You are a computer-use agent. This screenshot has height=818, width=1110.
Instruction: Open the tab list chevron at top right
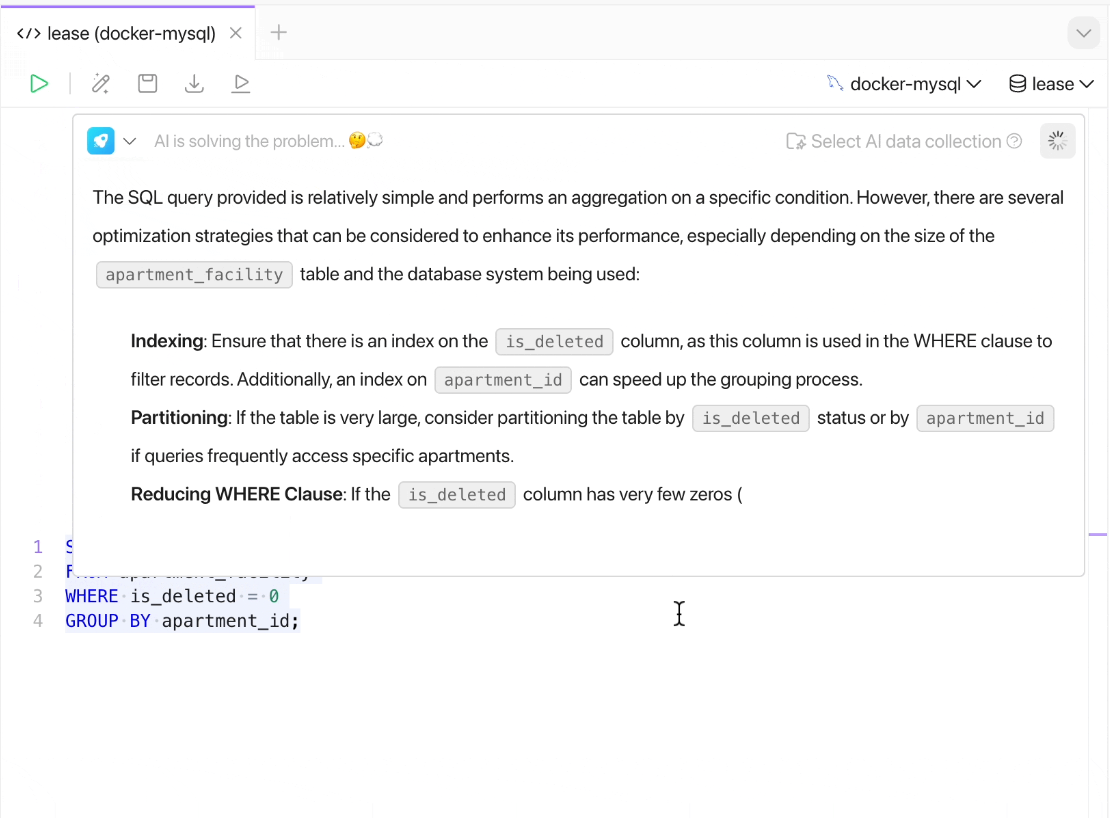[x=1083, y=33]
